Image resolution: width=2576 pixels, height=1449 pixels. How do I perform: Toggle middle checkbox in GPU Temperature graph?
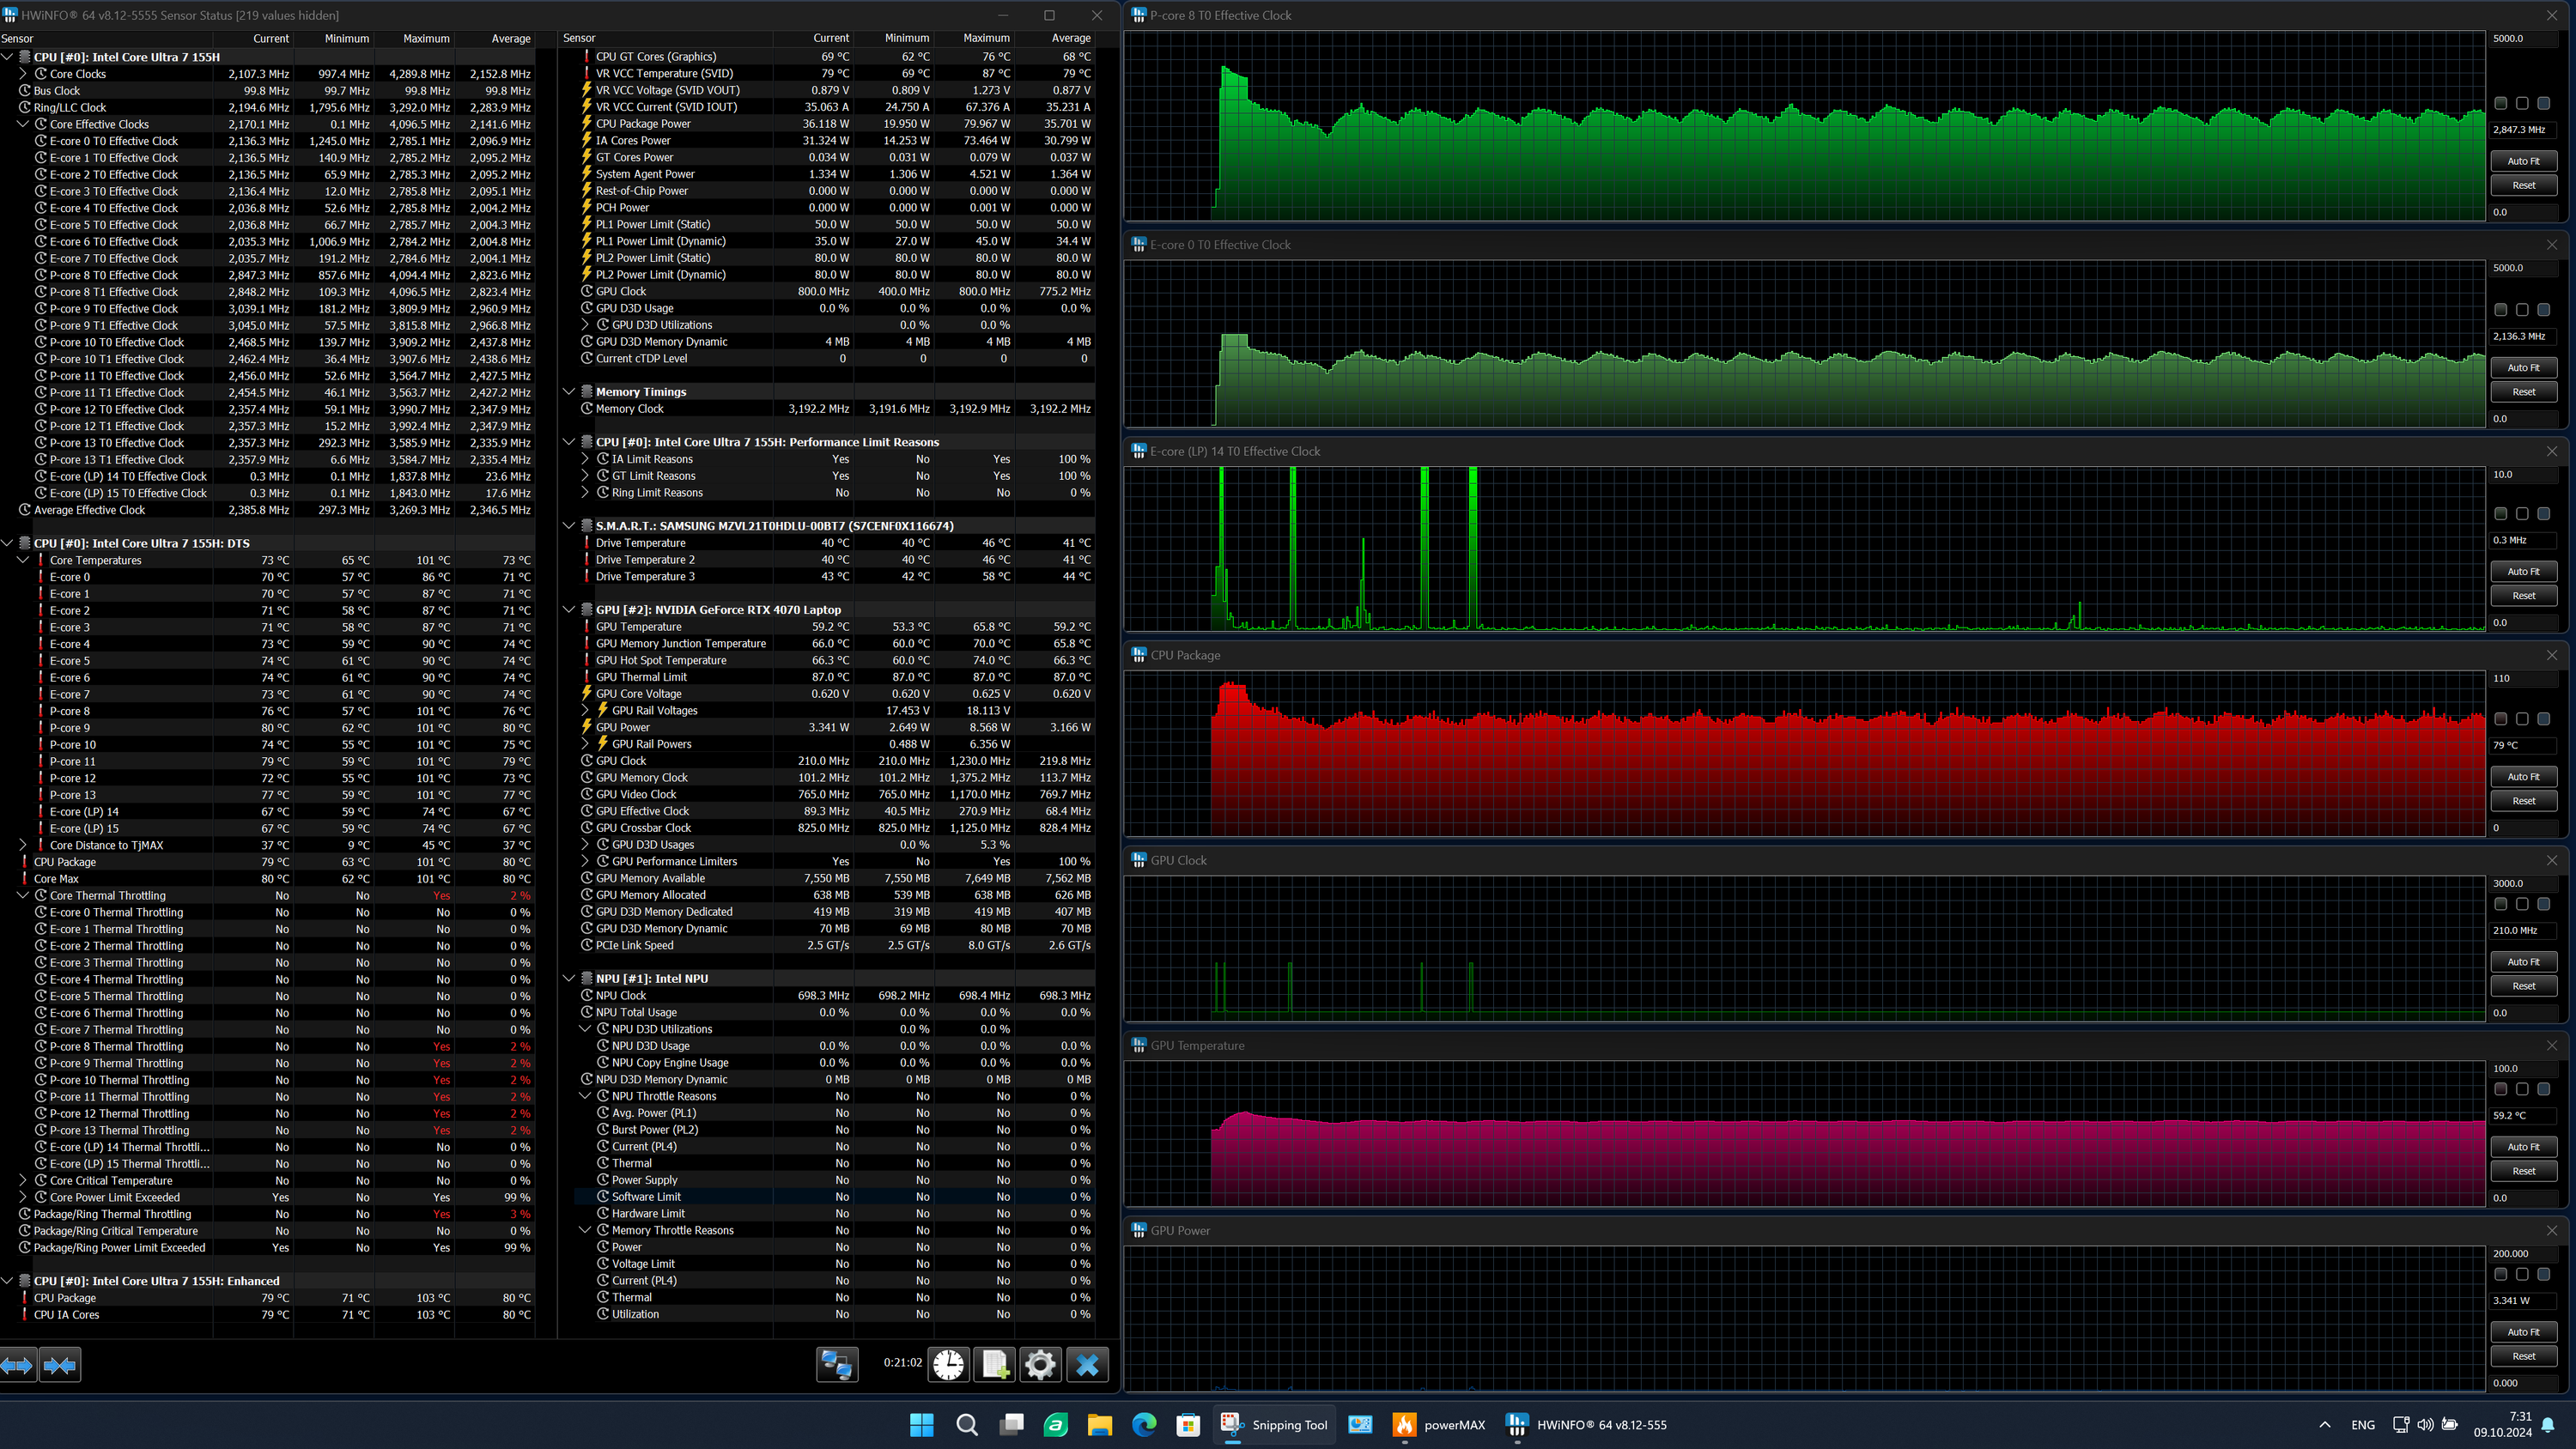click(x=2522, y=1089)
